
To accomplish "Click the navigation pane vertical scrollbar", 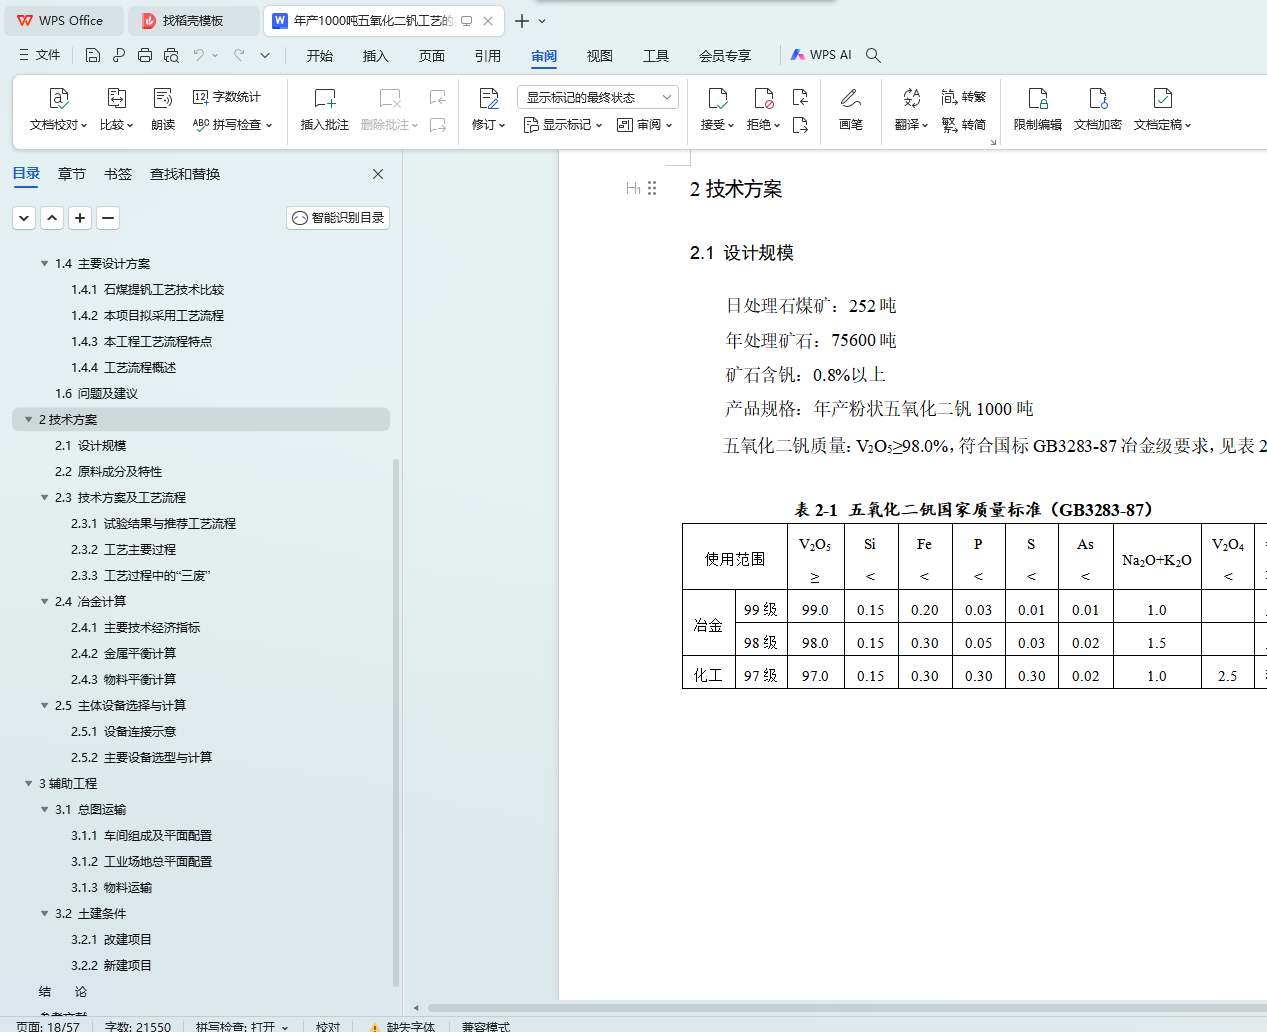I will [x=396, y=723].
